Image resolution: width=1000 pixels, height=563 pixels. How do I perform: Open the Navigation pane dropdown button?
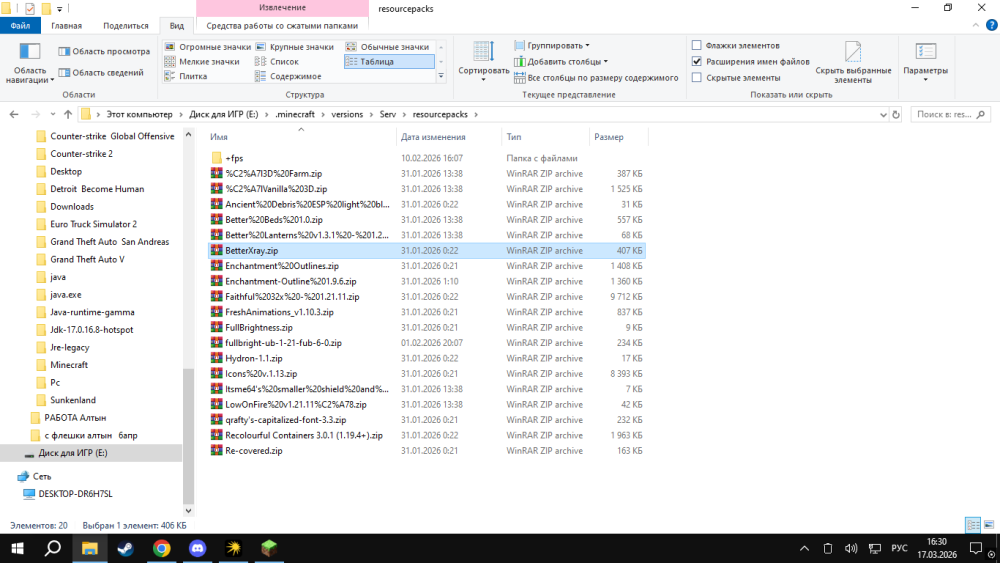[x=29, y=62]
